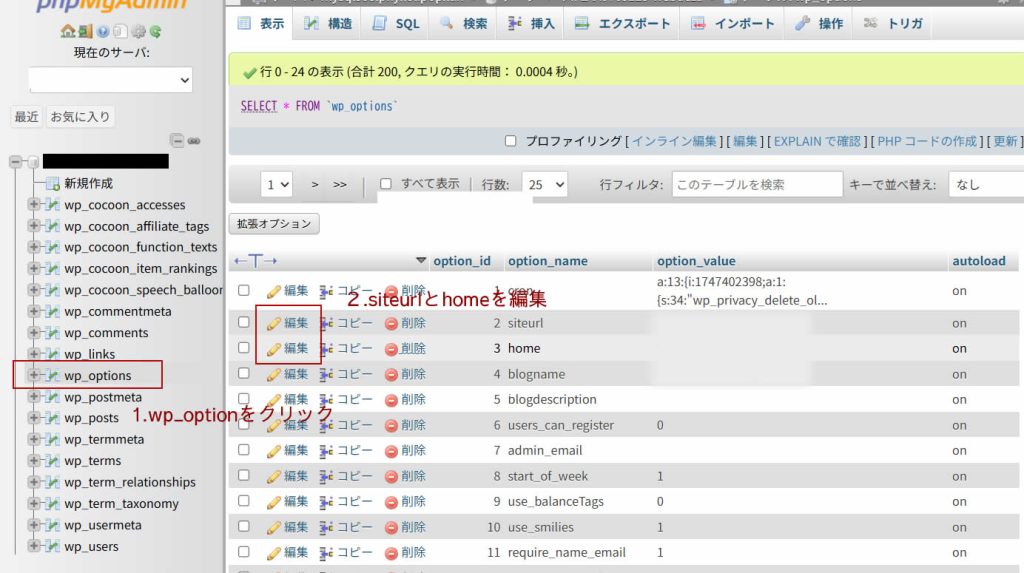The image size is (1024, 573).
Task: Collapse the database tree node
Action: (16, 161)
